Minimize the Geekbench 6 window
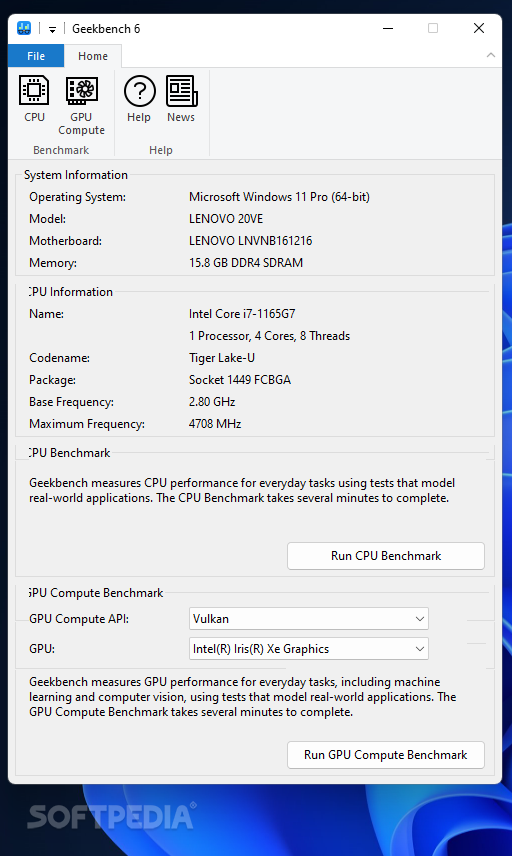 coord(388,28)
